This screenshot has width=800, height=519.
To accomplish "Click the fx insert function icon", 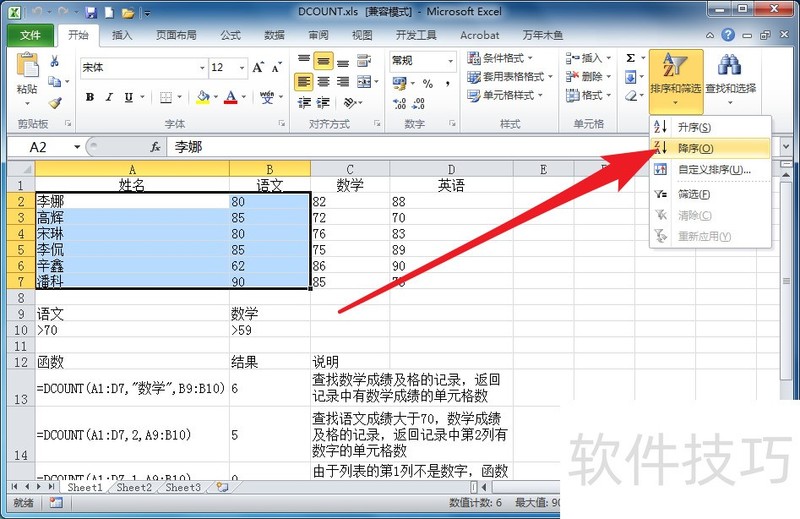I will click(x=156, y=147).
